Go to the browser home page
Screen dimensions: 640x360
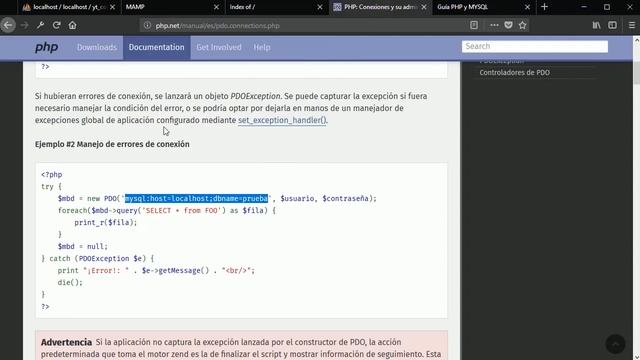(x=73, y=25)
